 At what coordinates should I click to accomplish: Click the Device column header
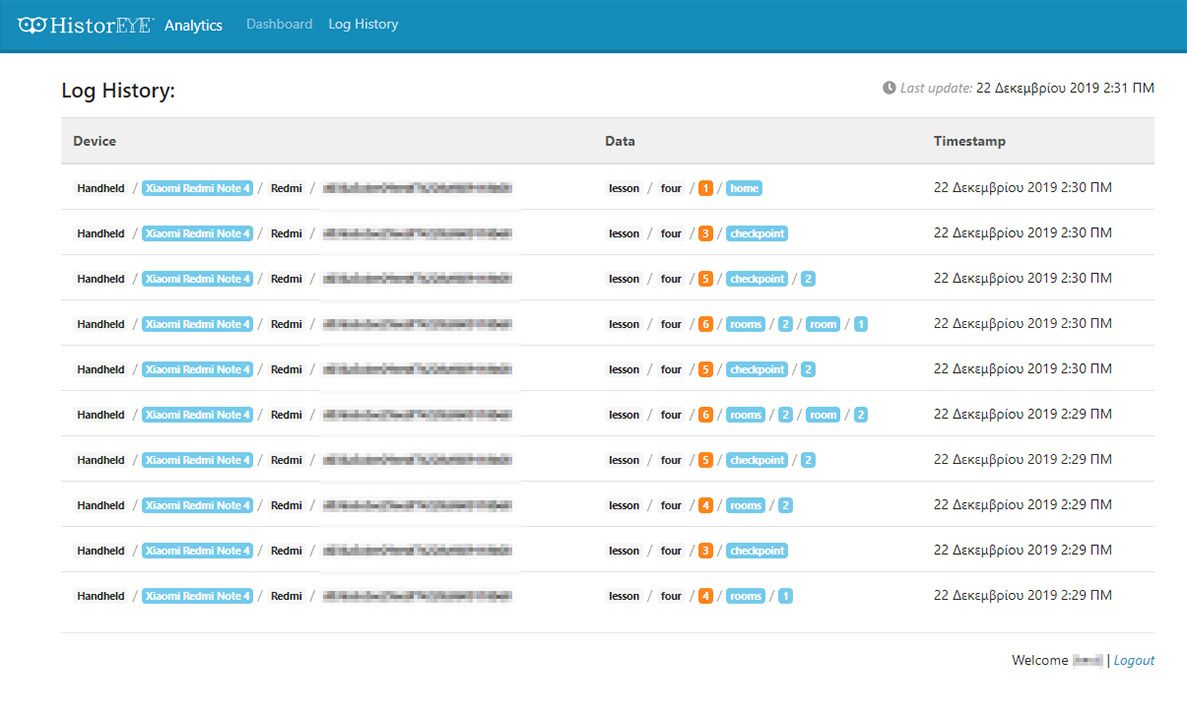(x=95, y=141)
